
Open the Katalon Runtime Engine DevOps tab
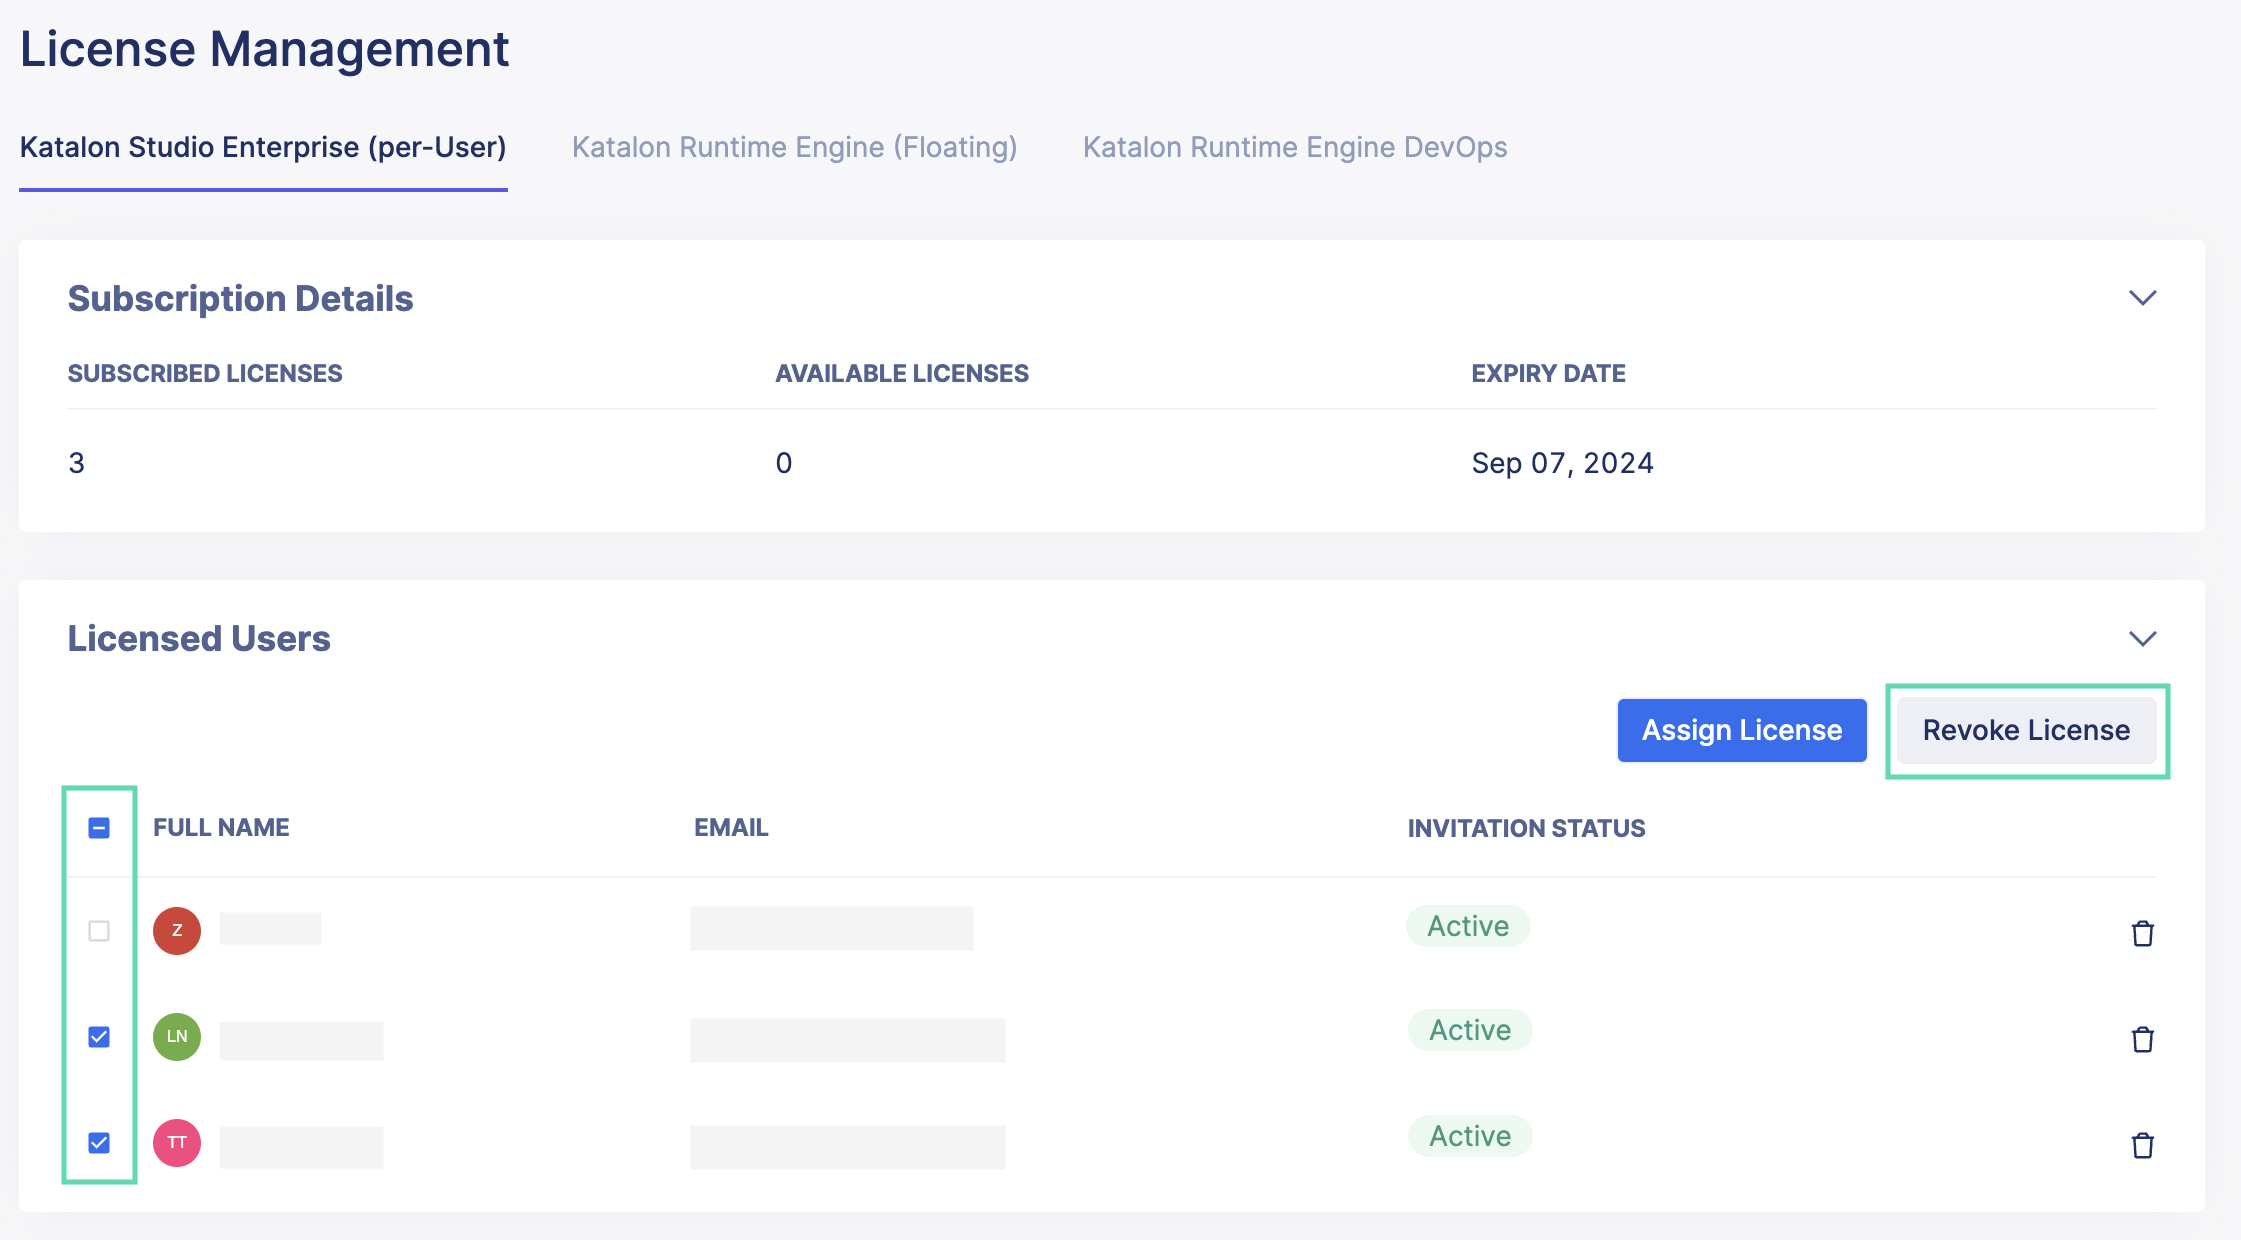point(1294,147)
